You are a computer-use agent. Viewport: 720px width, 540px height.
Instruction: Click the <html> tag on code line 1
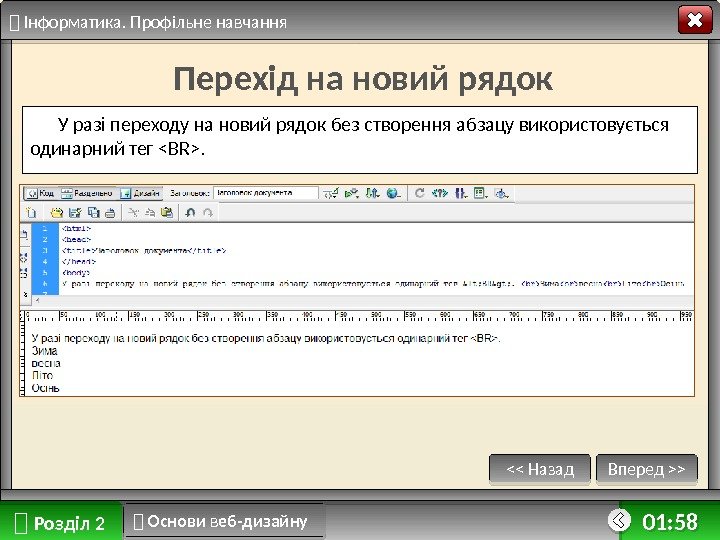pos(76,228)
